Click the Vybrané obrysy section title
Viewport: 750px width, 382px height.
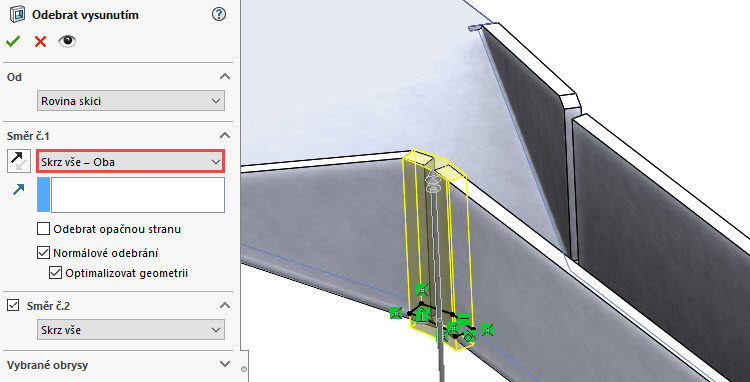click(47, 365)
